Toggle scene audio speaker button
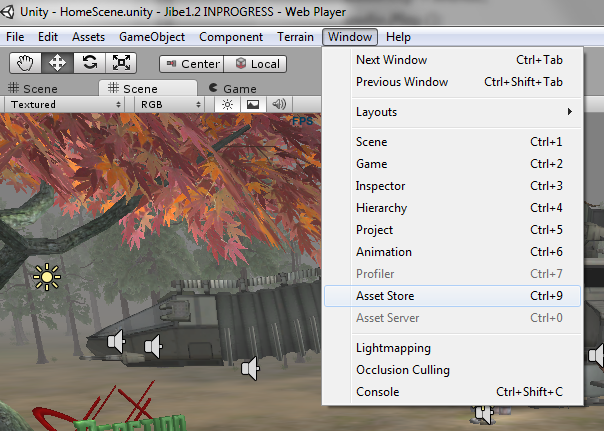The height and width of the screenshot is (431, 604). [x=279, y=104]
